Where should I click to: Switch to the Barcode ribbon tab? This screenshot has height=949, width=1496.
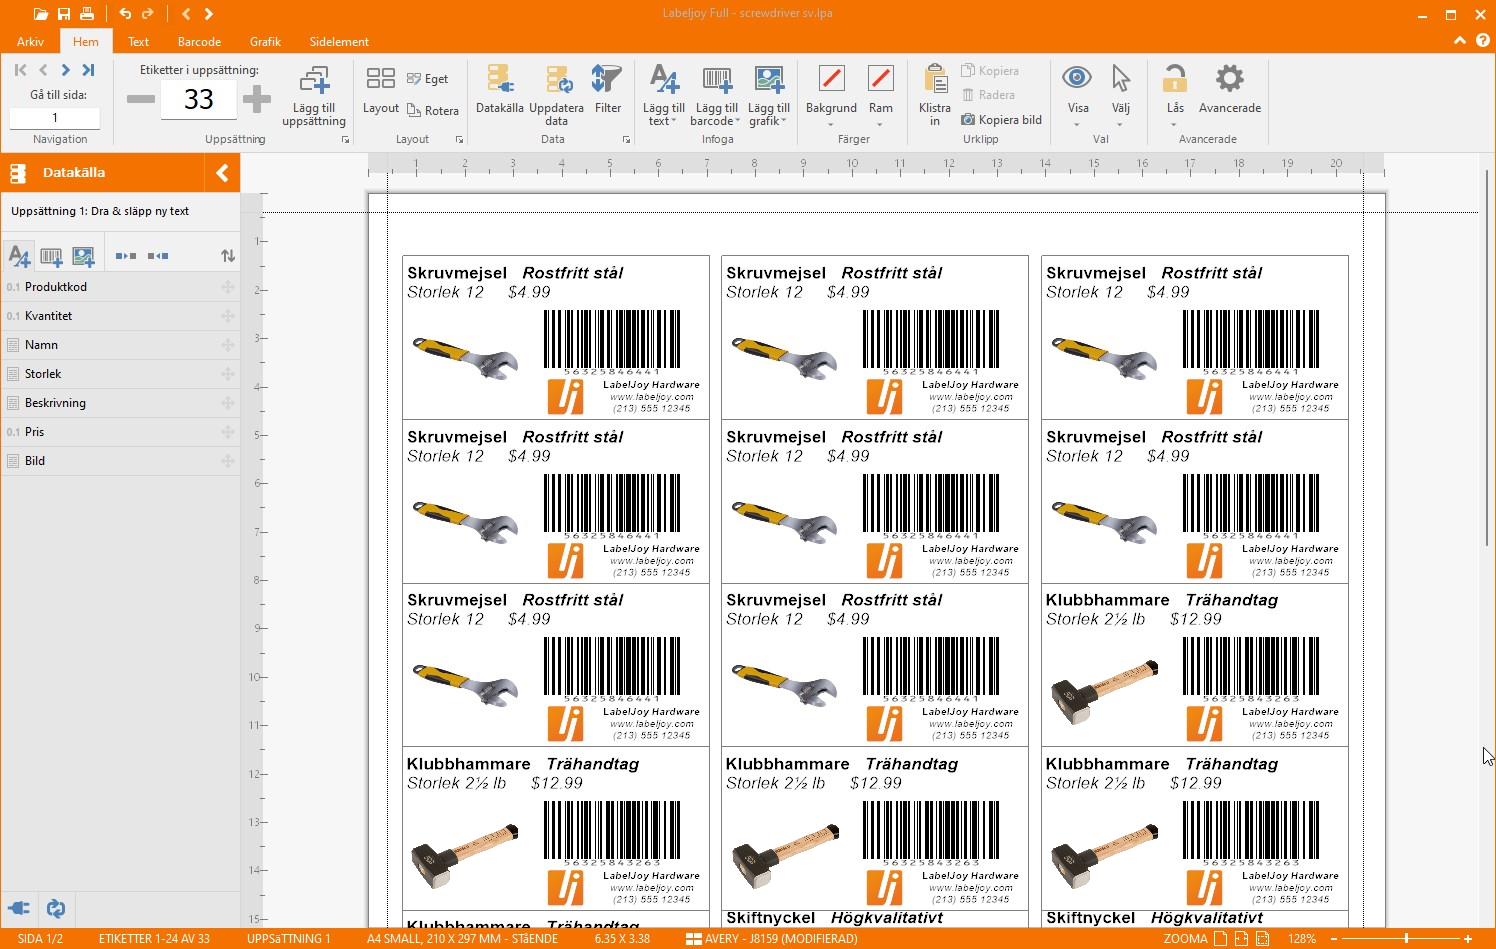tap(199, 42)
